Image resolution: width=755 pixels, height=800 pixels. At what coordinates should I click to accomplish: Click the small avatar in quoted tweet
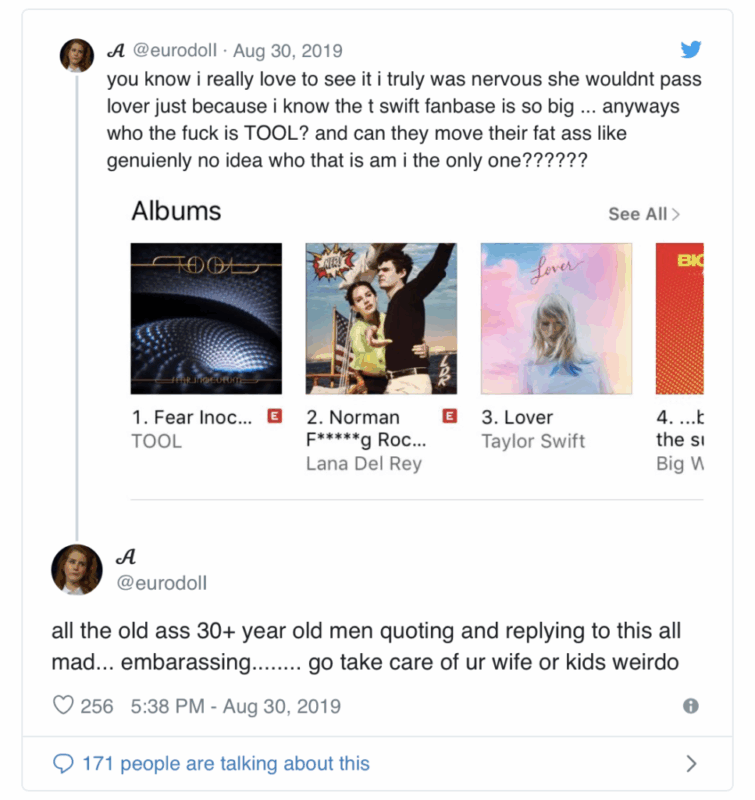pos(77,56)
